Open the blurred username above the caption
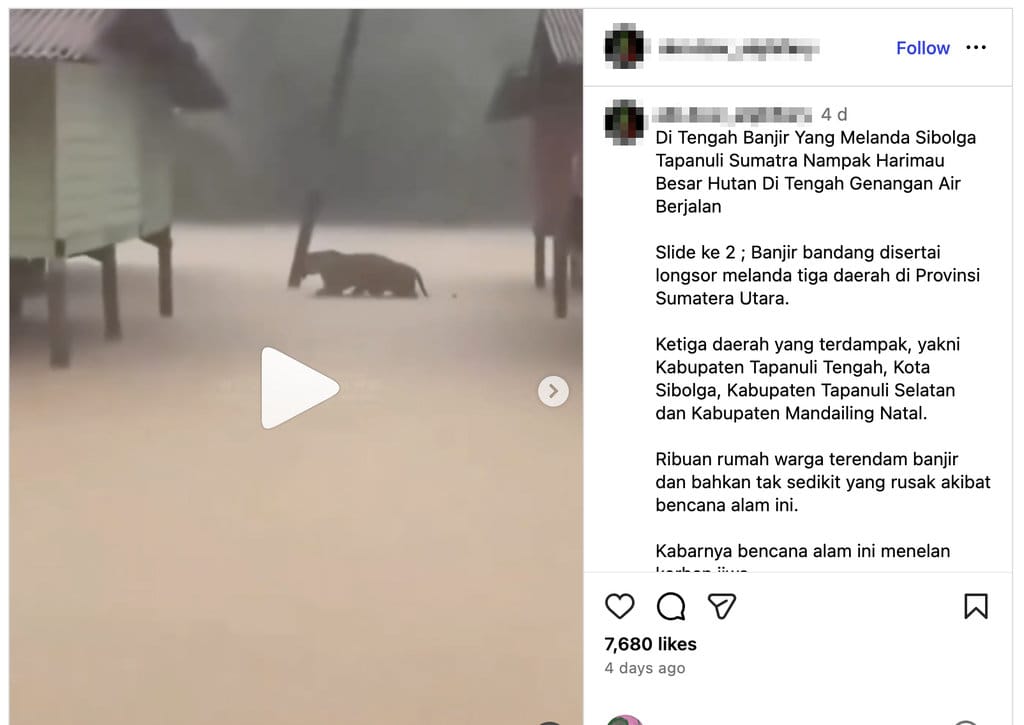This screenshot has height=725, width=1024. click(733, 115)
